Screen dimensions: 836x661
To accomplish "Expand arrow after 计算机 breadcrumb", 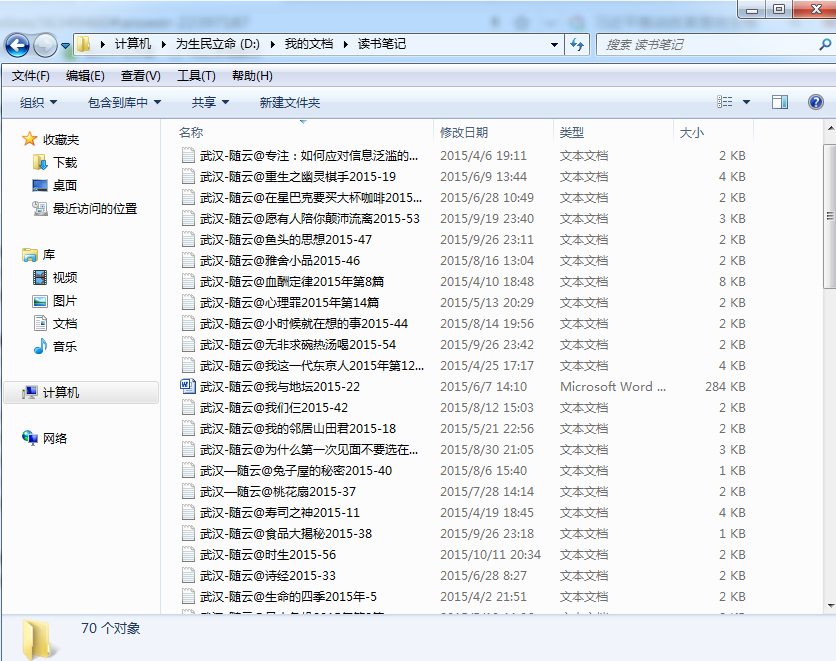I will tap(164, 44).
